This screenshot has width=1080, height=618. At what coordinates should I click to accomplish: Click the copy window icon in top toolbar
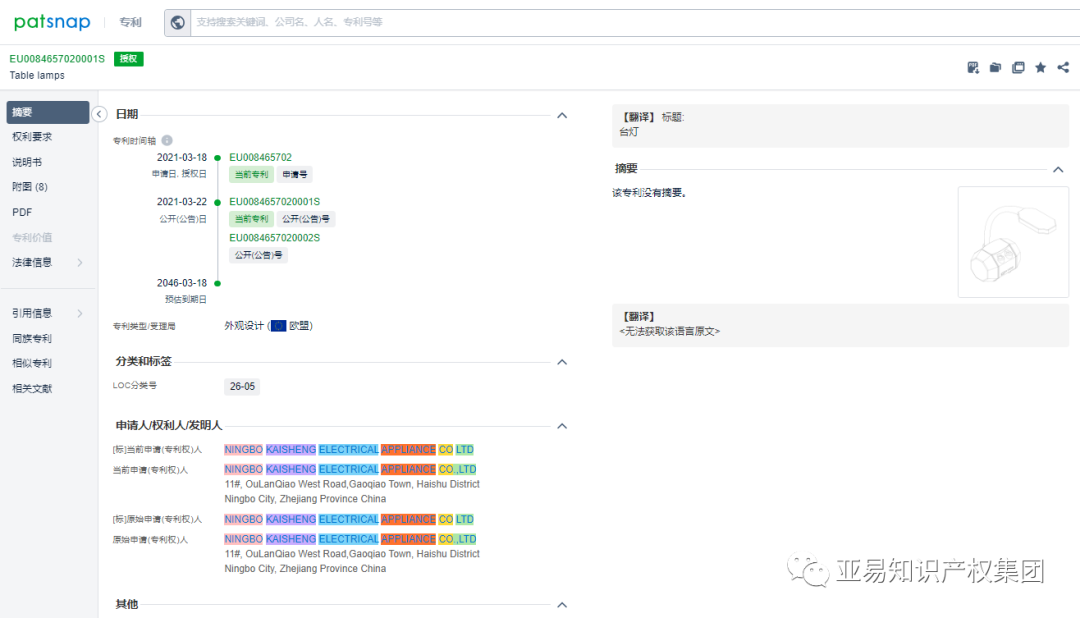coord(1018,68)
